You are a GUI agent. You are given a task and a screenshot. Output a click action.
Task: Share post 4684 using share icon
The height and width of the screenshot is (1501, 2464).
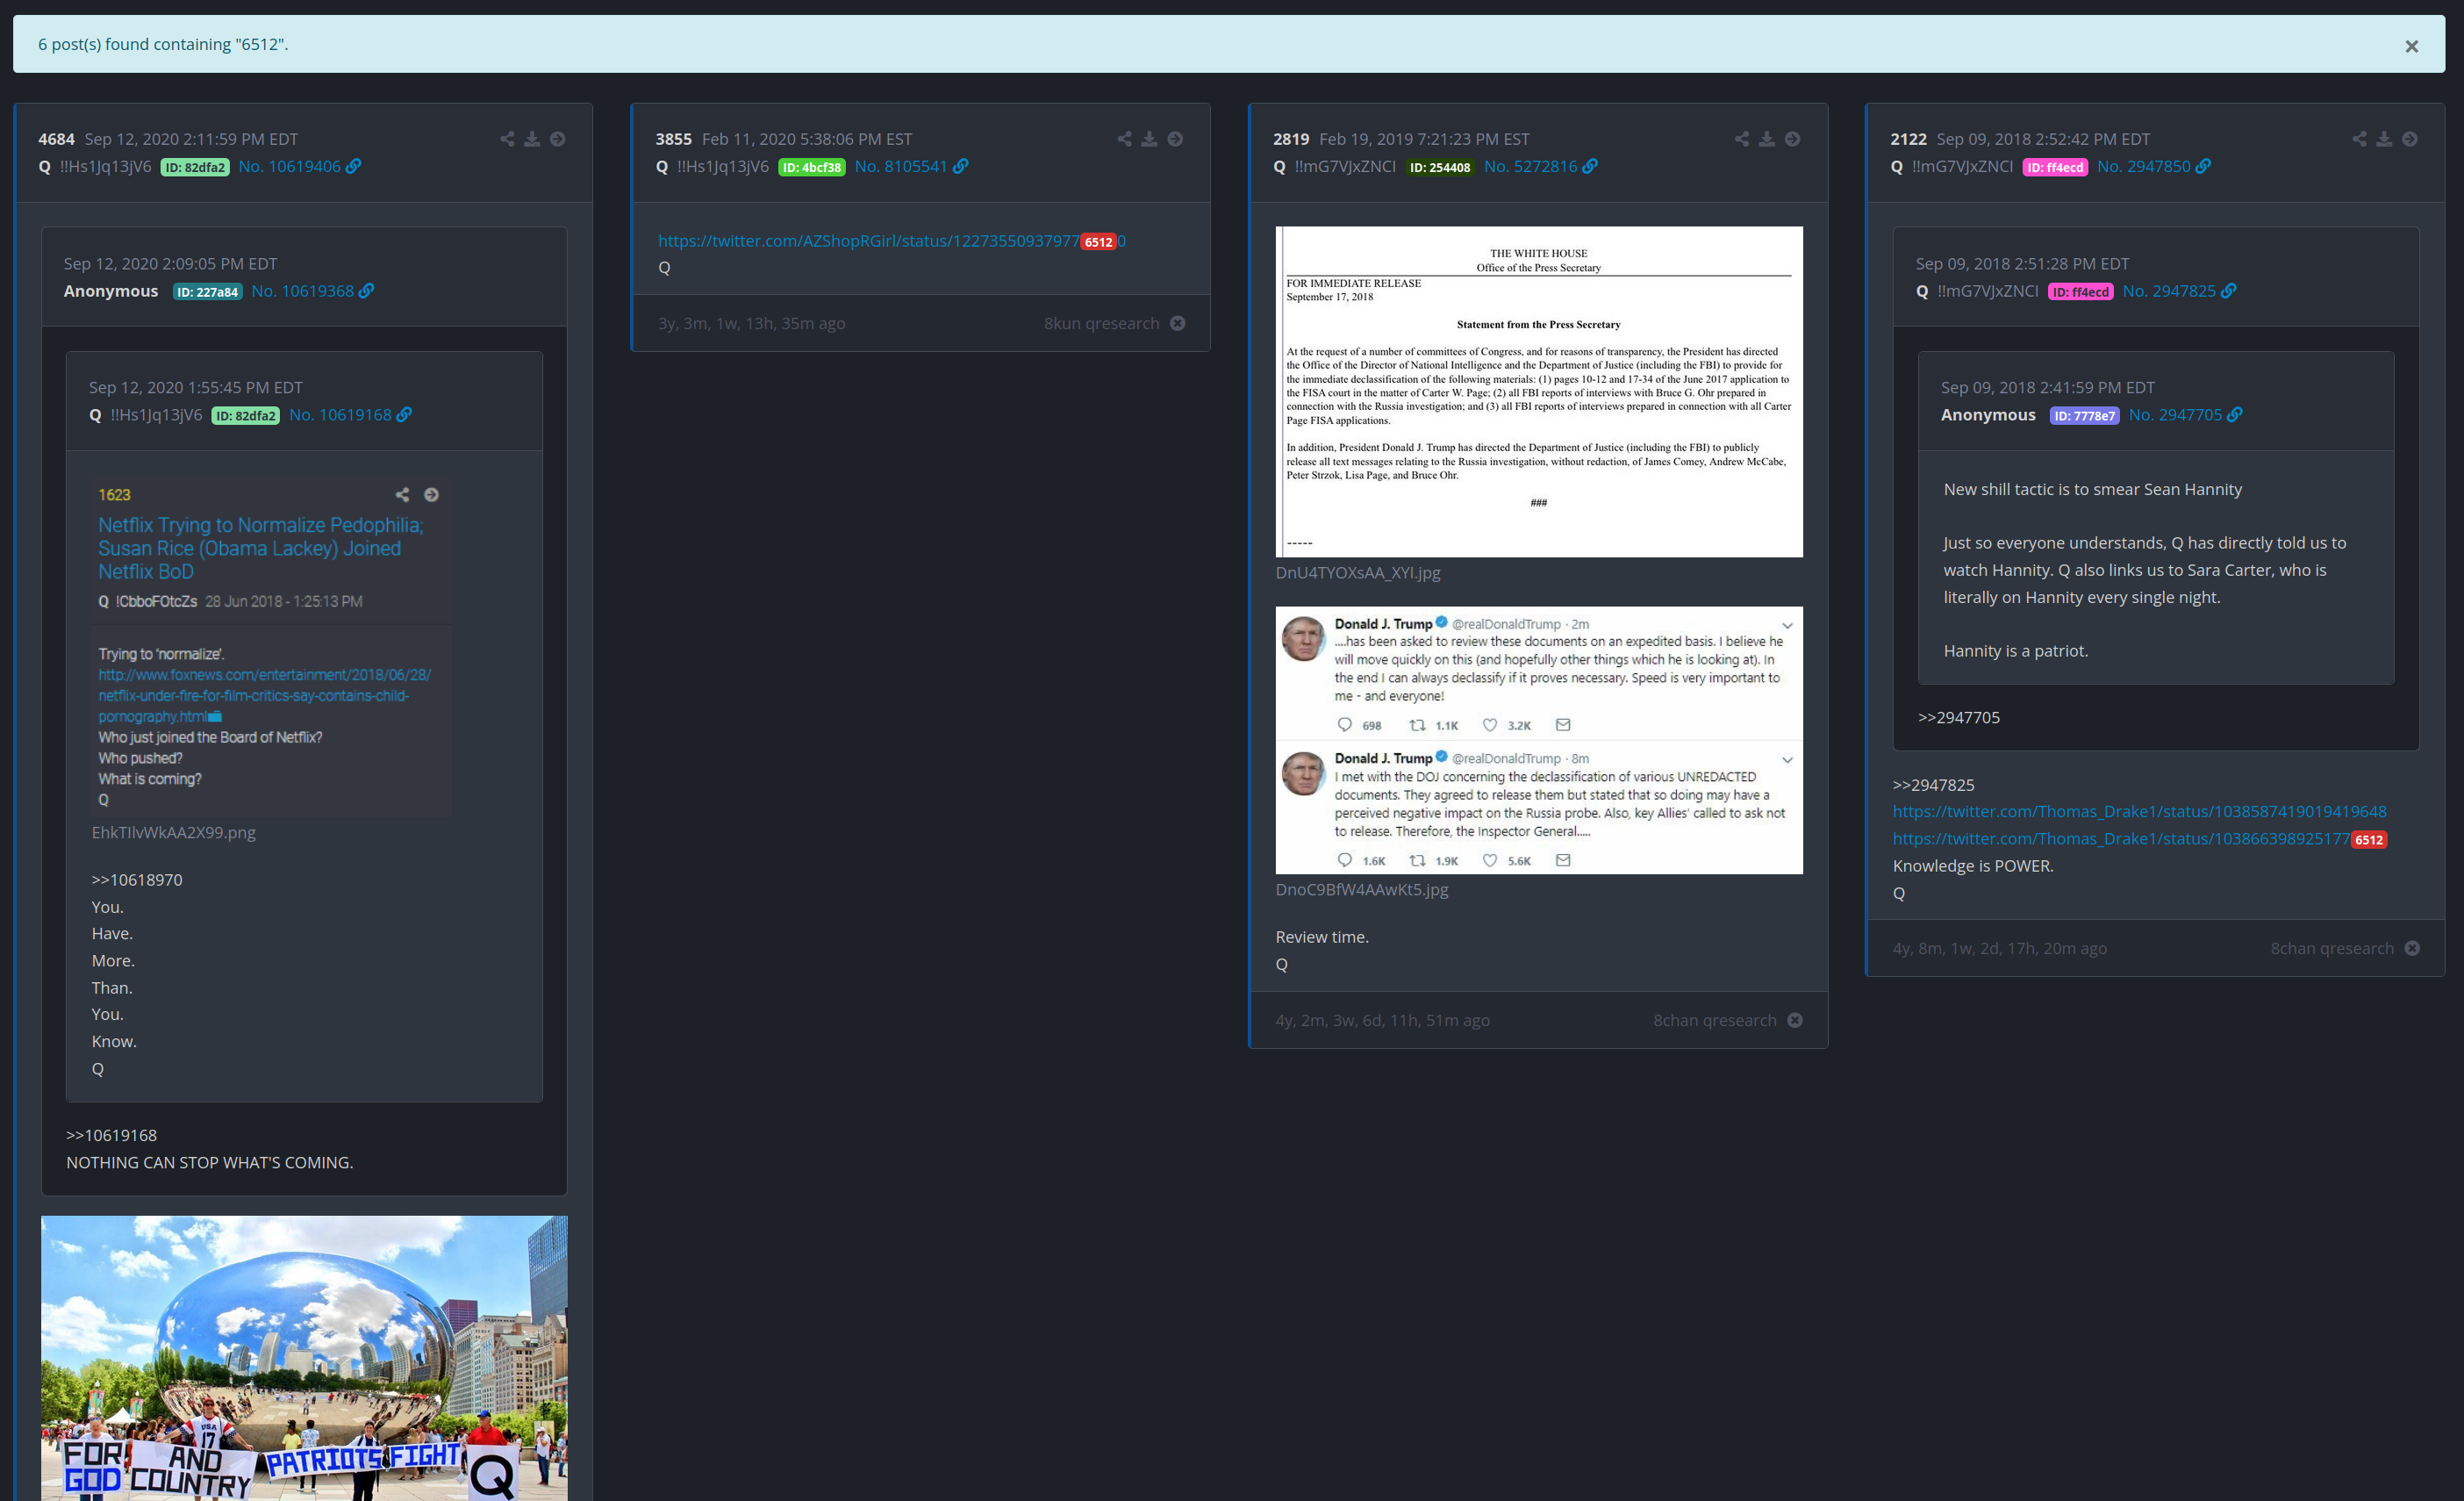[507, 139]
